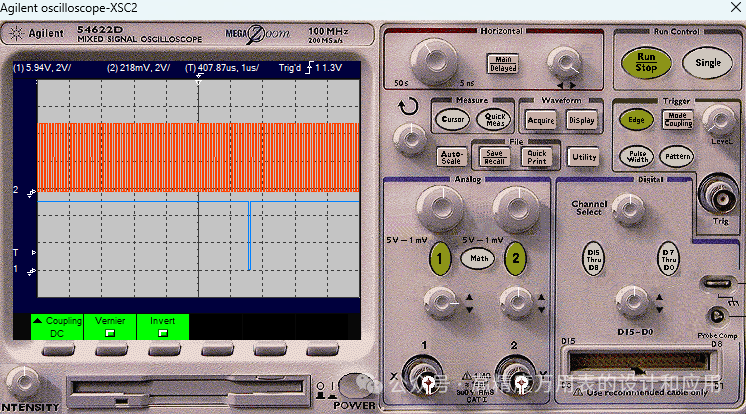The width and height of the screenshot is (746, 414).
Task: Click softkey below Invert
Action: (x=164, y=351)
